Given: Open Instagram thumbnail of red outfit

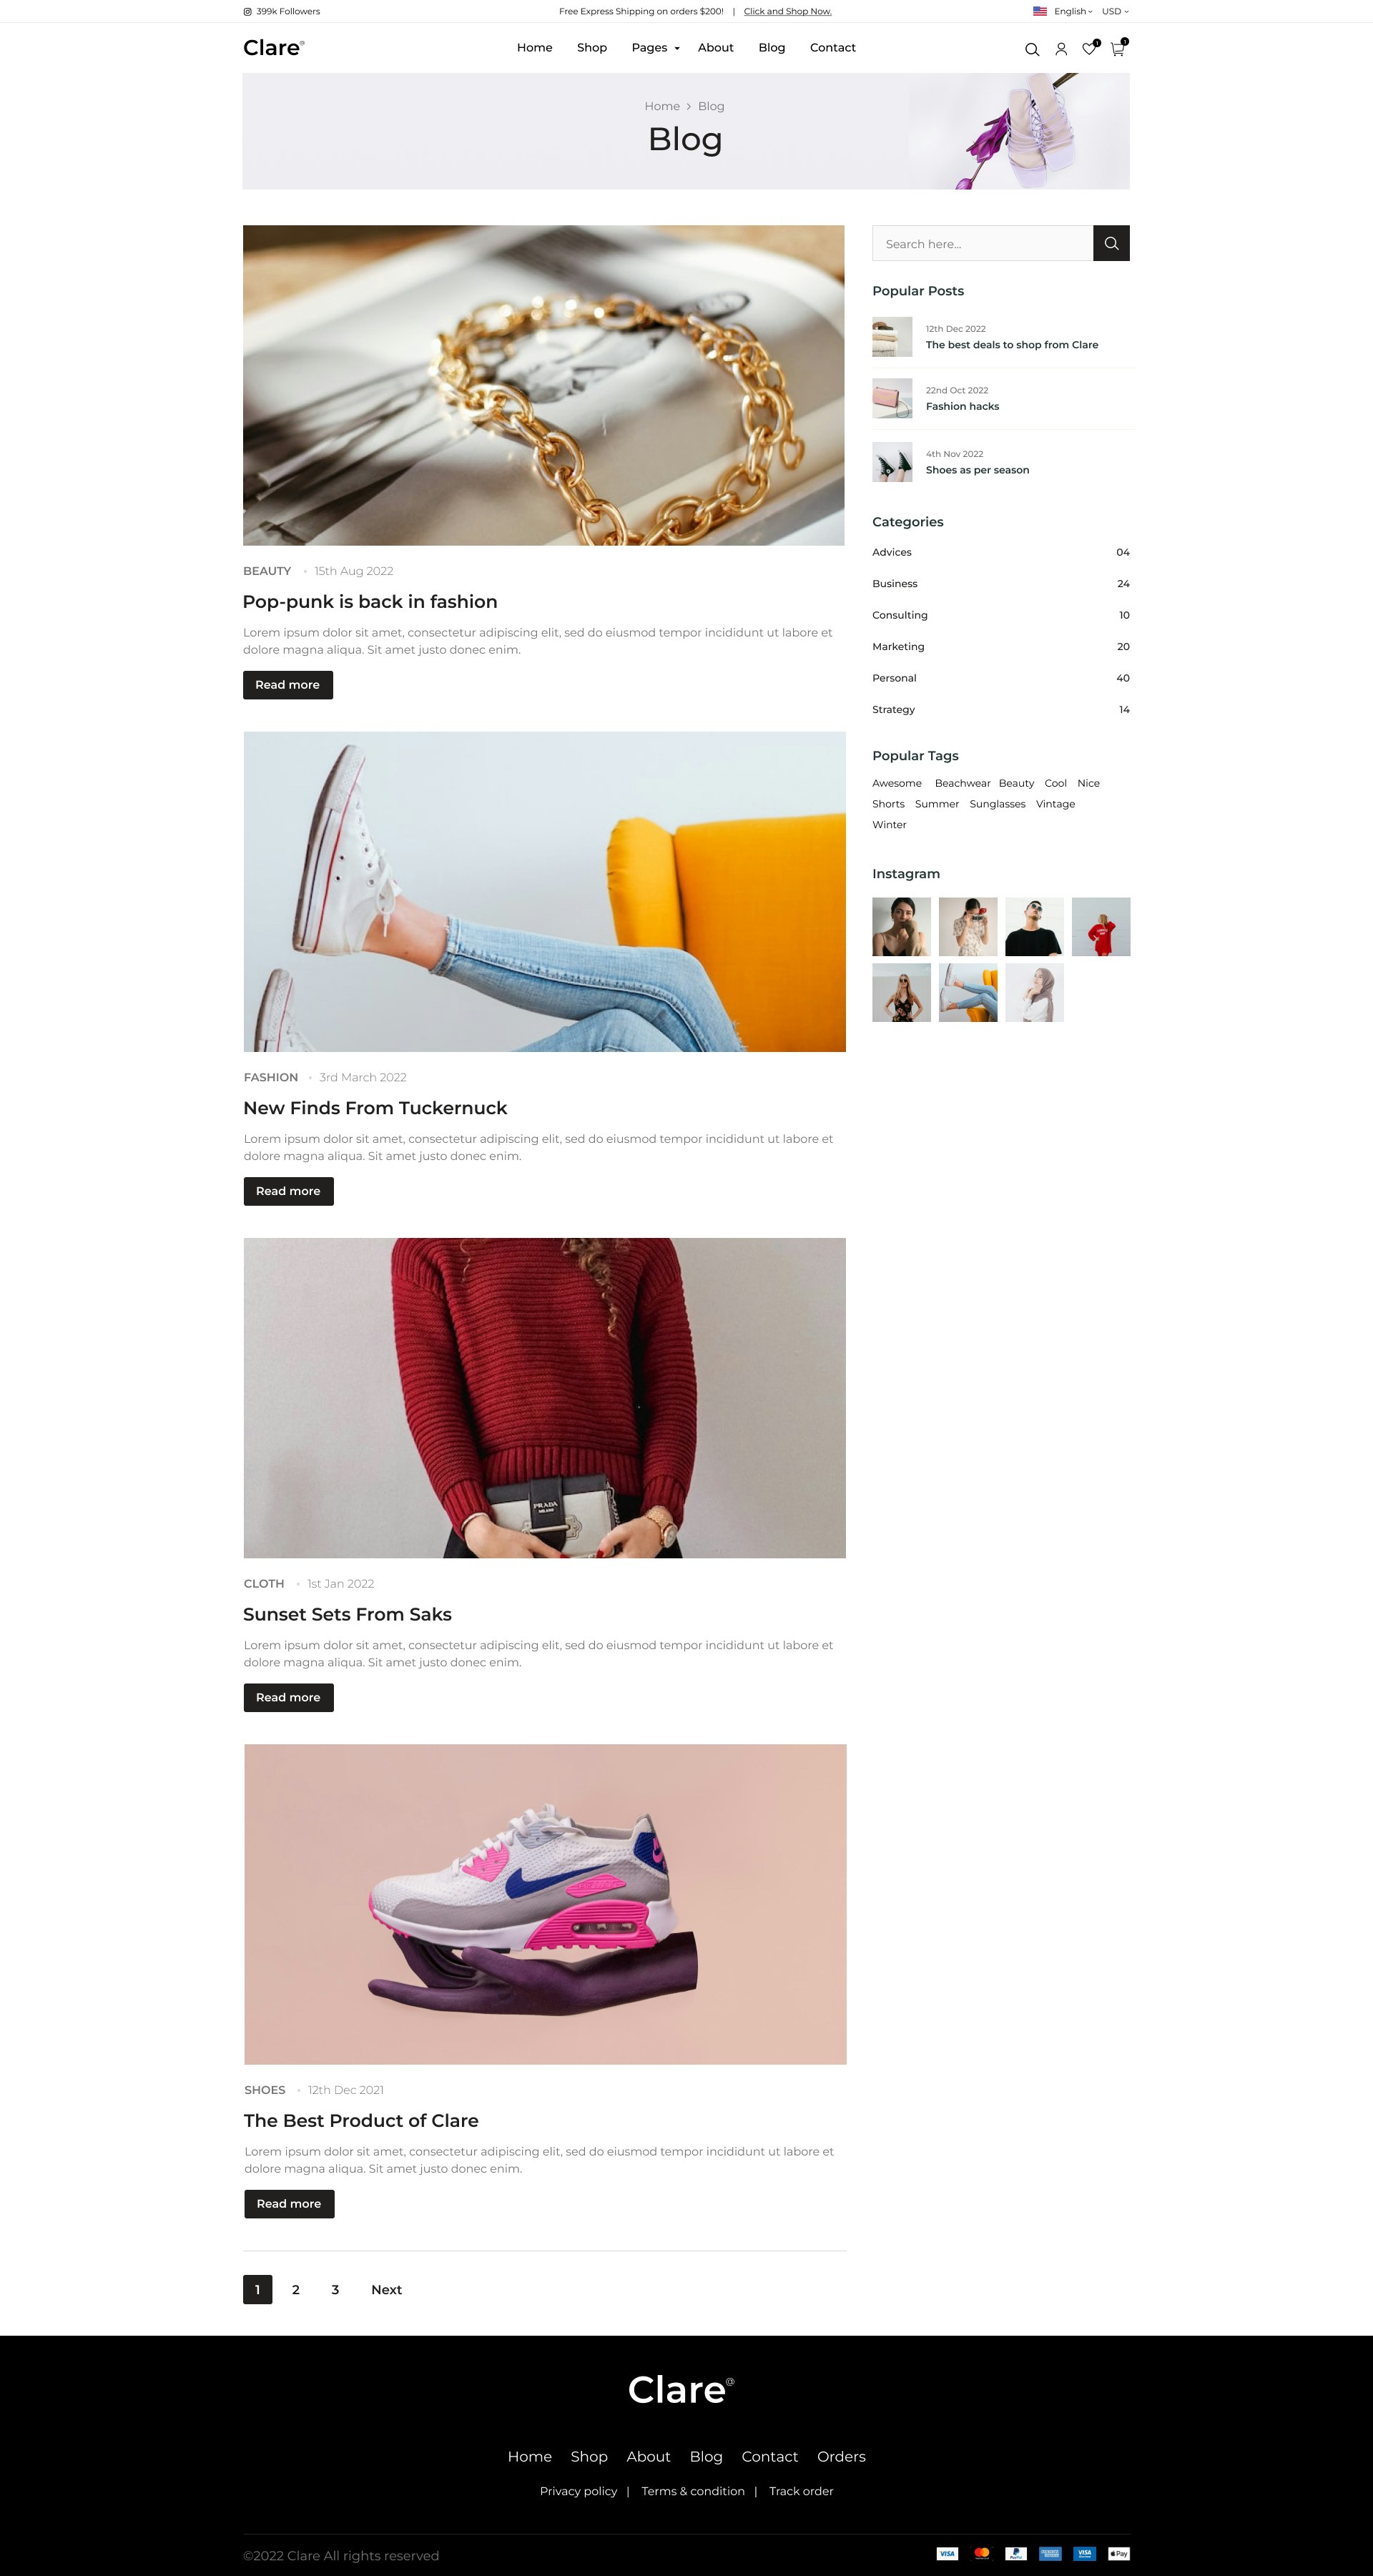Looking at the screenshot, I should [x=1101, y=926].
